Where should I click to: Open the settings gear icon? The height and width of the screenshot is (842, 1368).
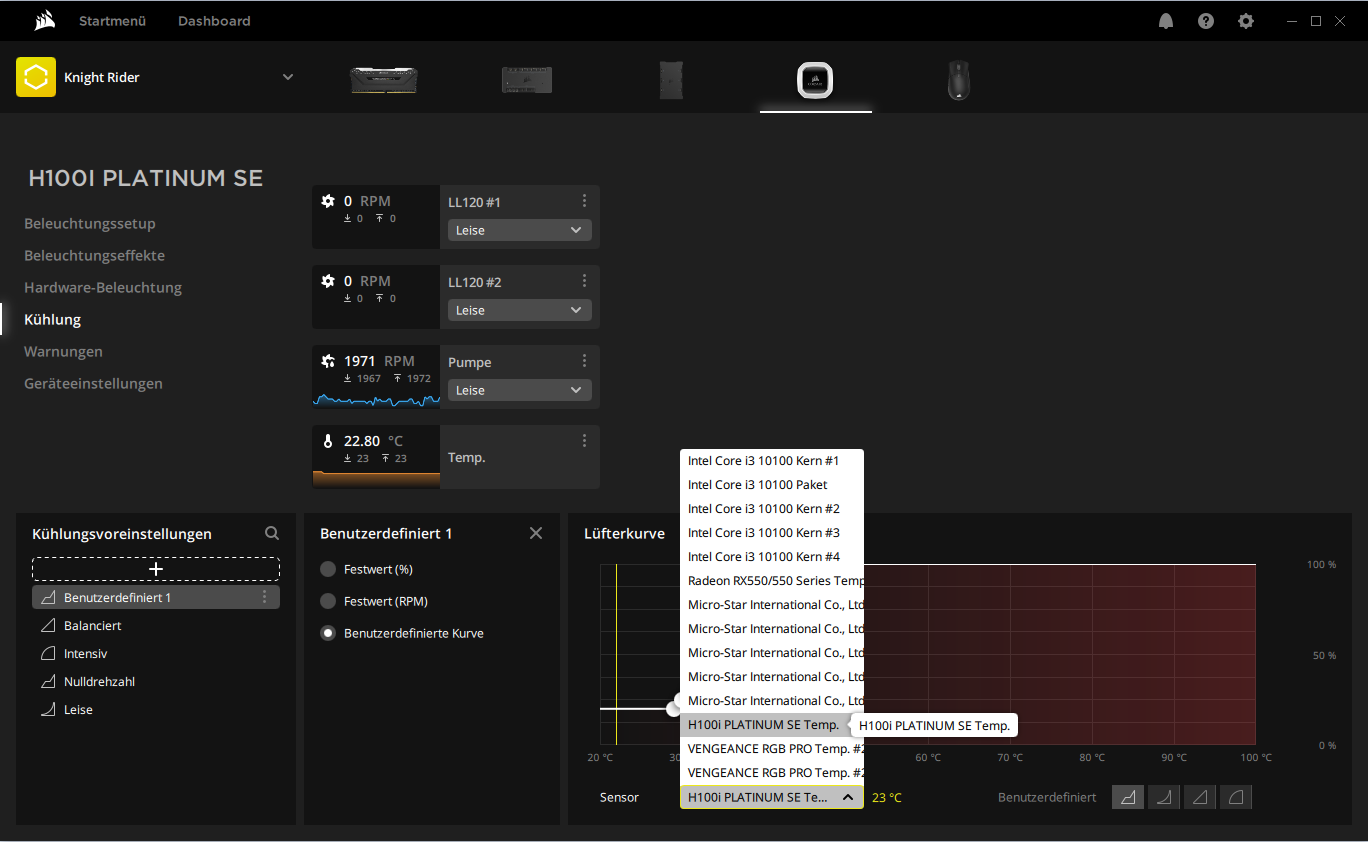pyautogui.click(x=1246, y=21)
